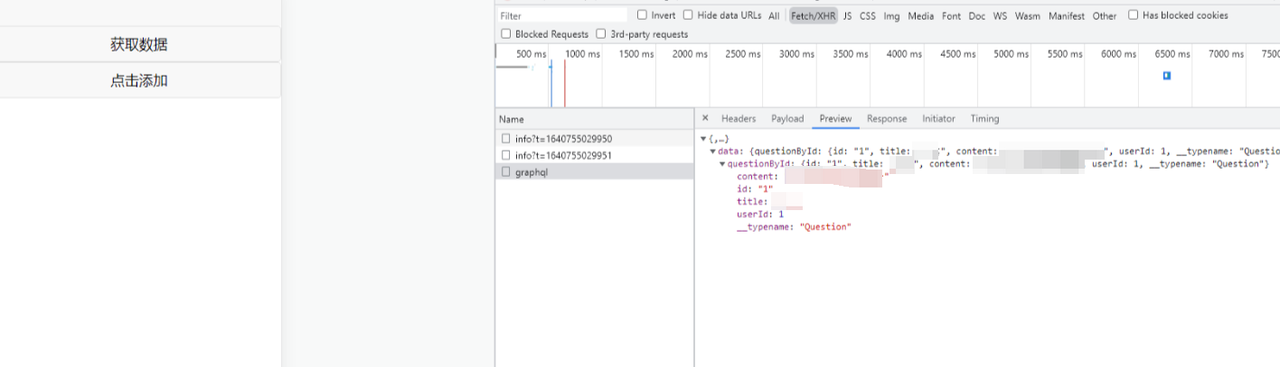
Task: Select the Fetch/XHR filter
Action: click(812, 16)
